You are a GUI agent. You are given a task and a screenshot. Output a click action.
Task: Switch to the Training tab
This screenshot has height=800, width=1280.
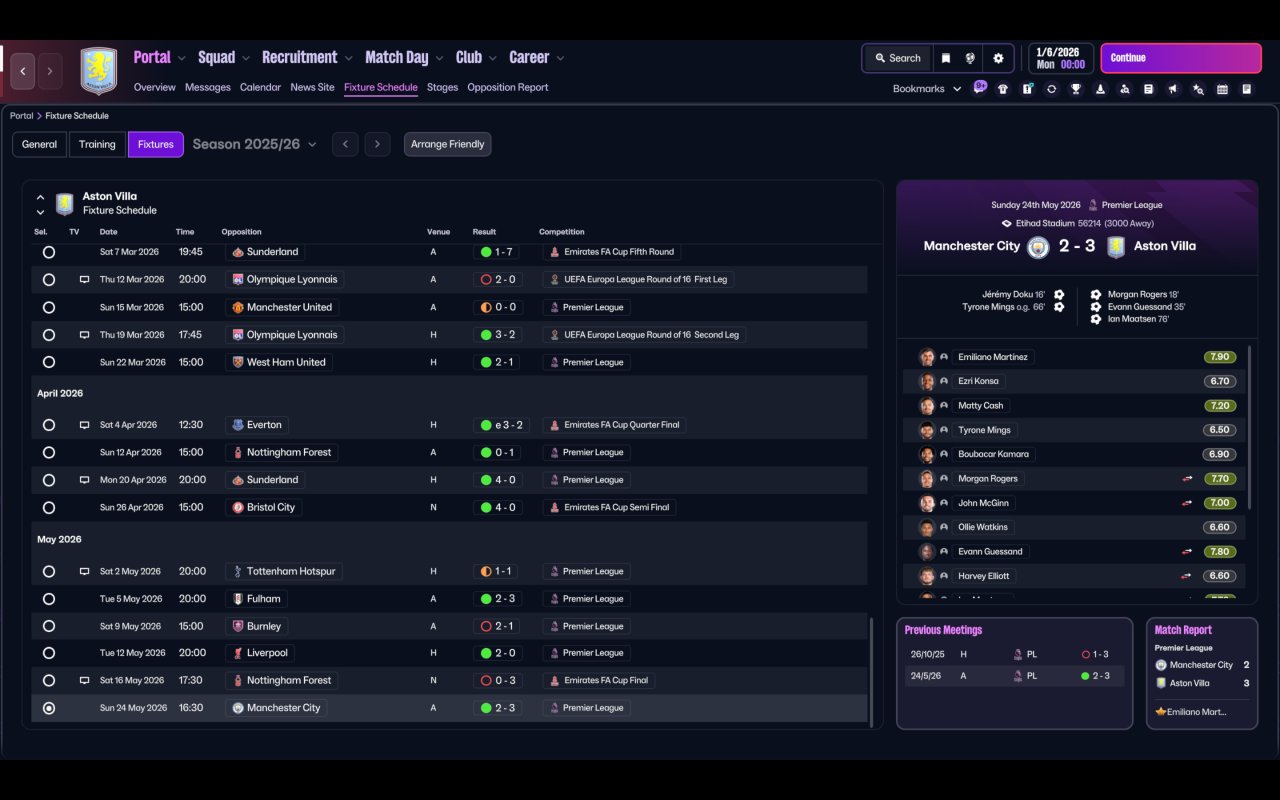coord(97,145)
